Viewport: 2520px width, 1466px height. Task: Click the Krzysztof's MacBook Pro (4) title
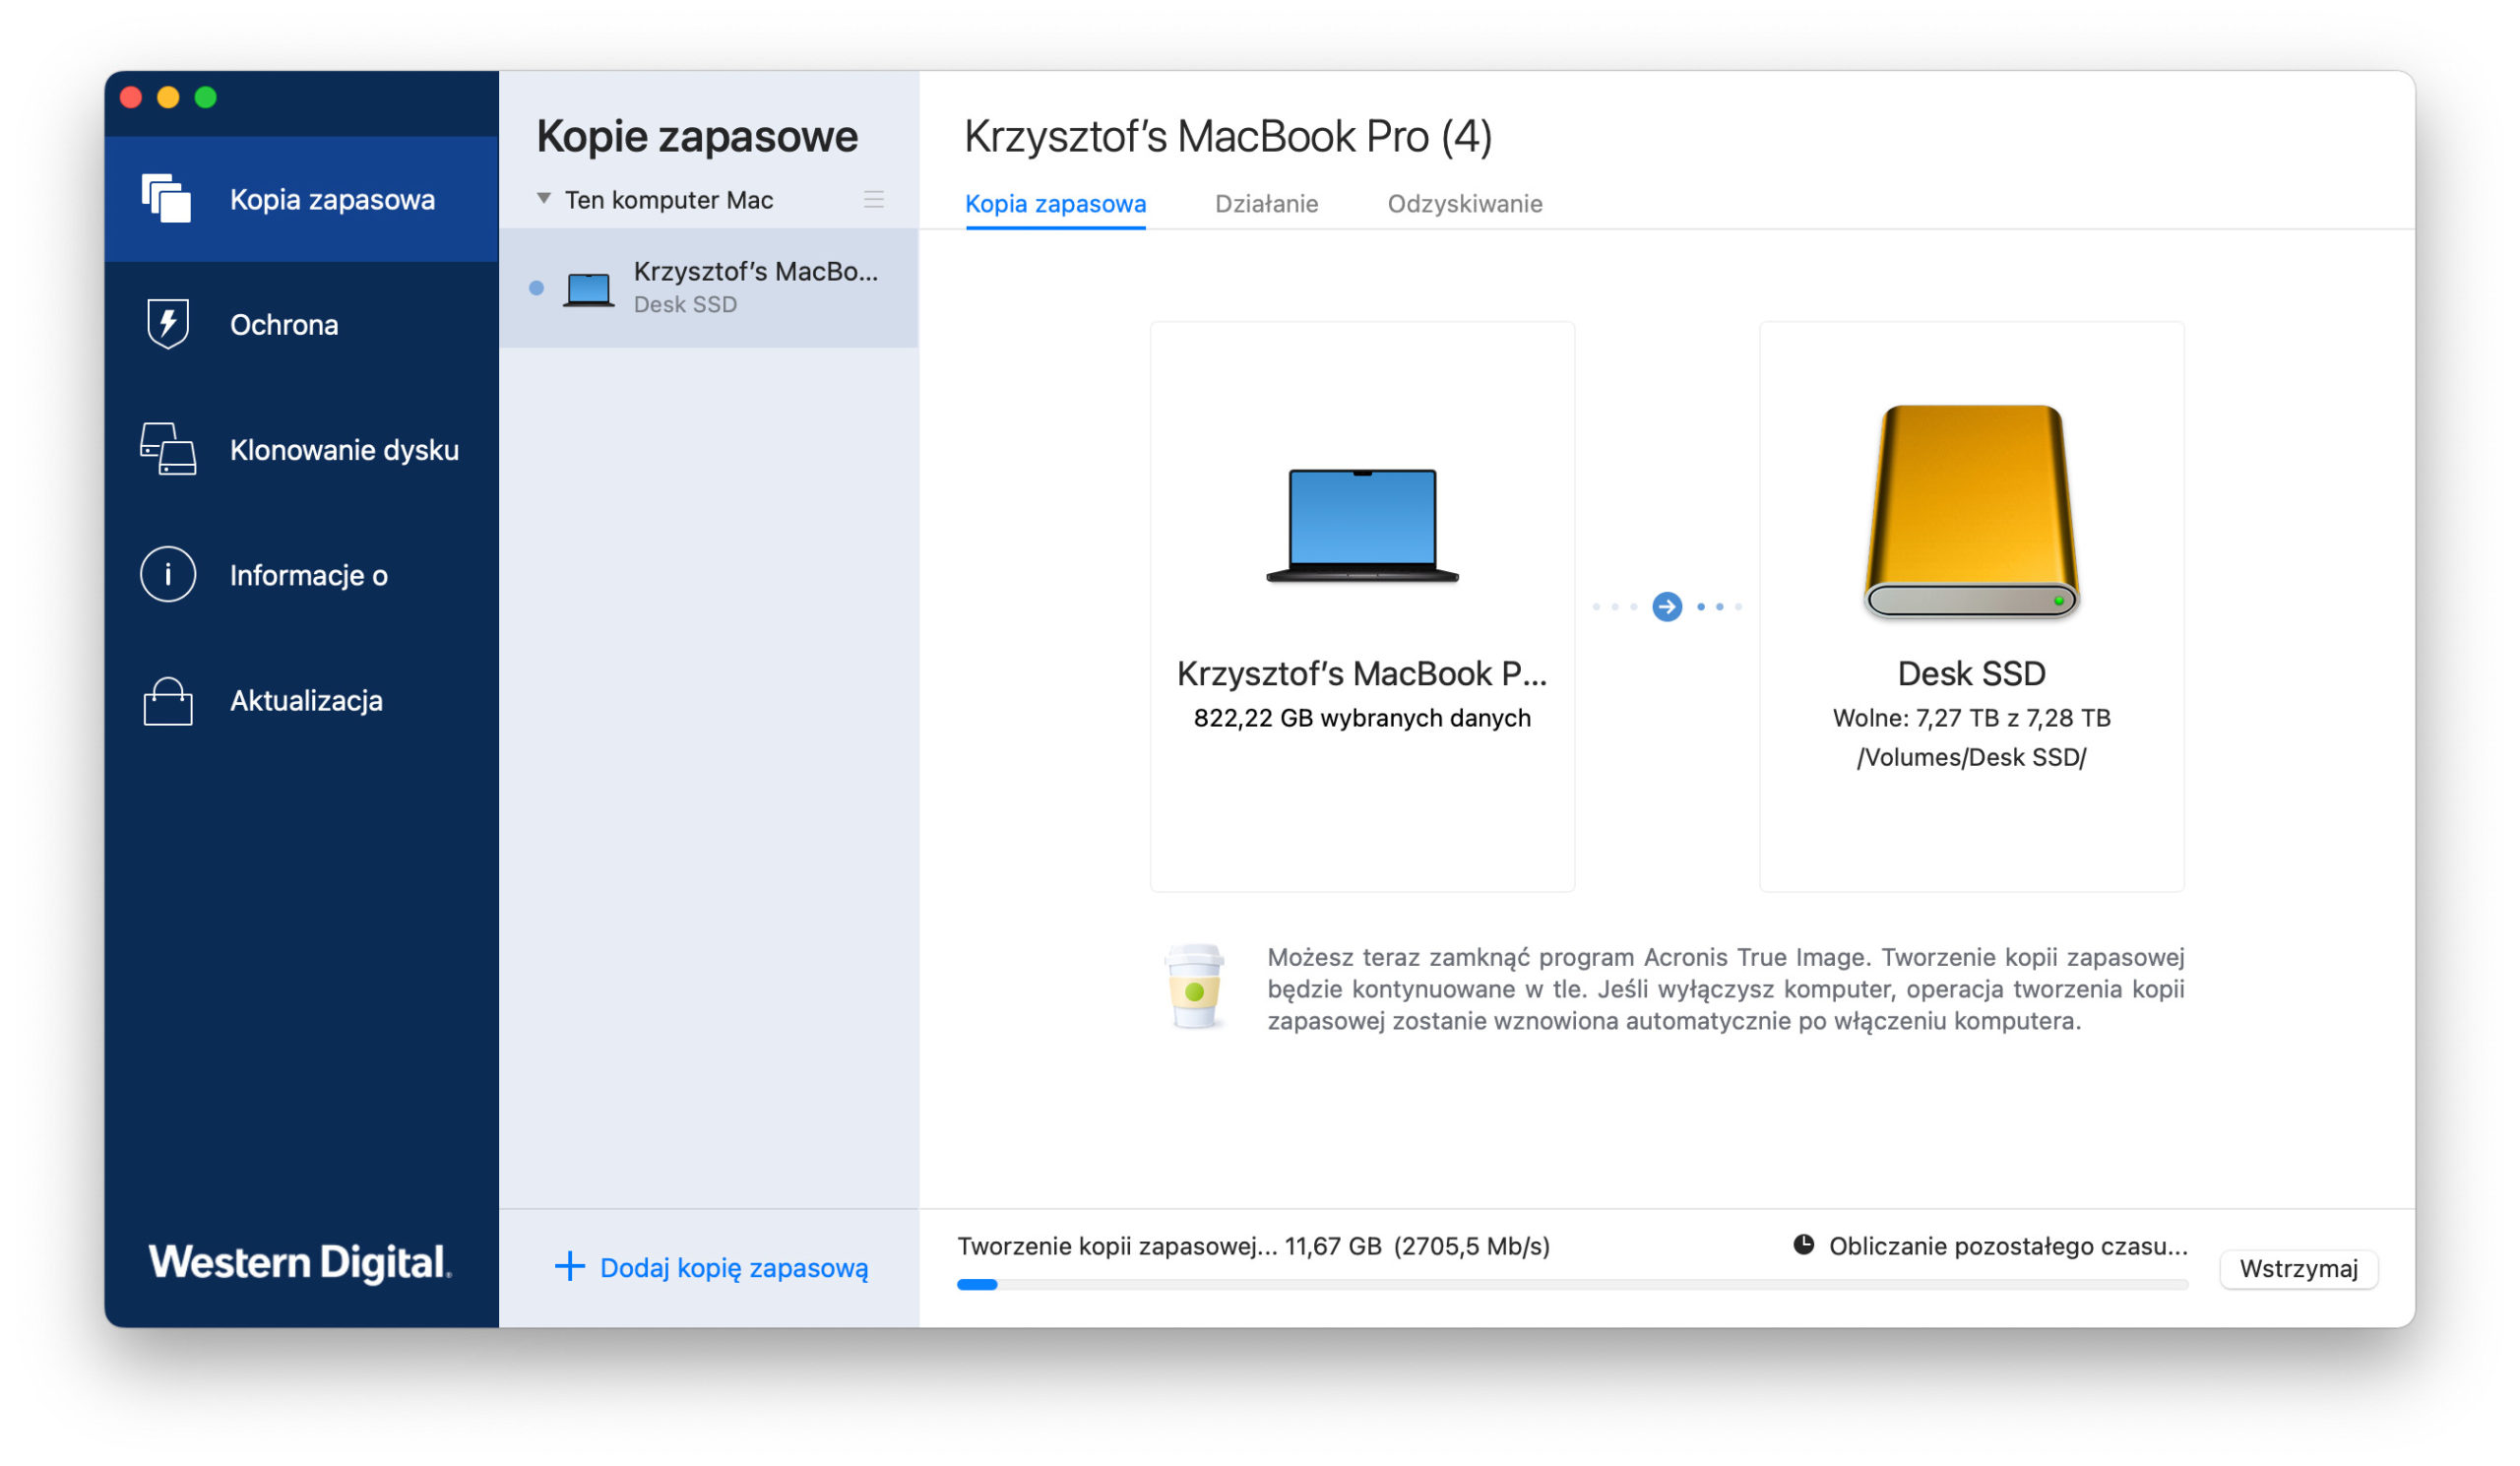1228,136
